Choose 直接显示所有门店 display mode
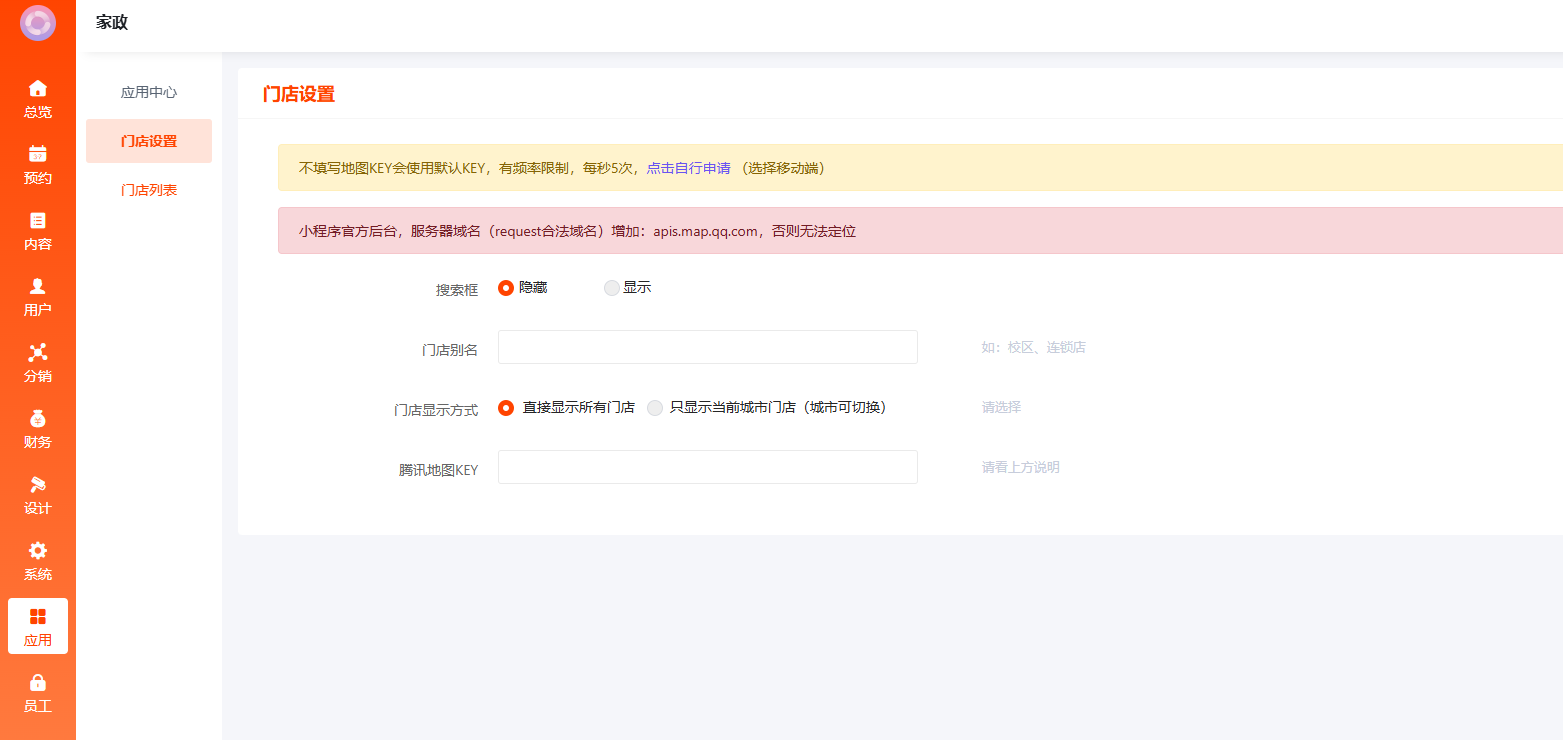The height and width of the screenshot is (740, 1563). 506,408
